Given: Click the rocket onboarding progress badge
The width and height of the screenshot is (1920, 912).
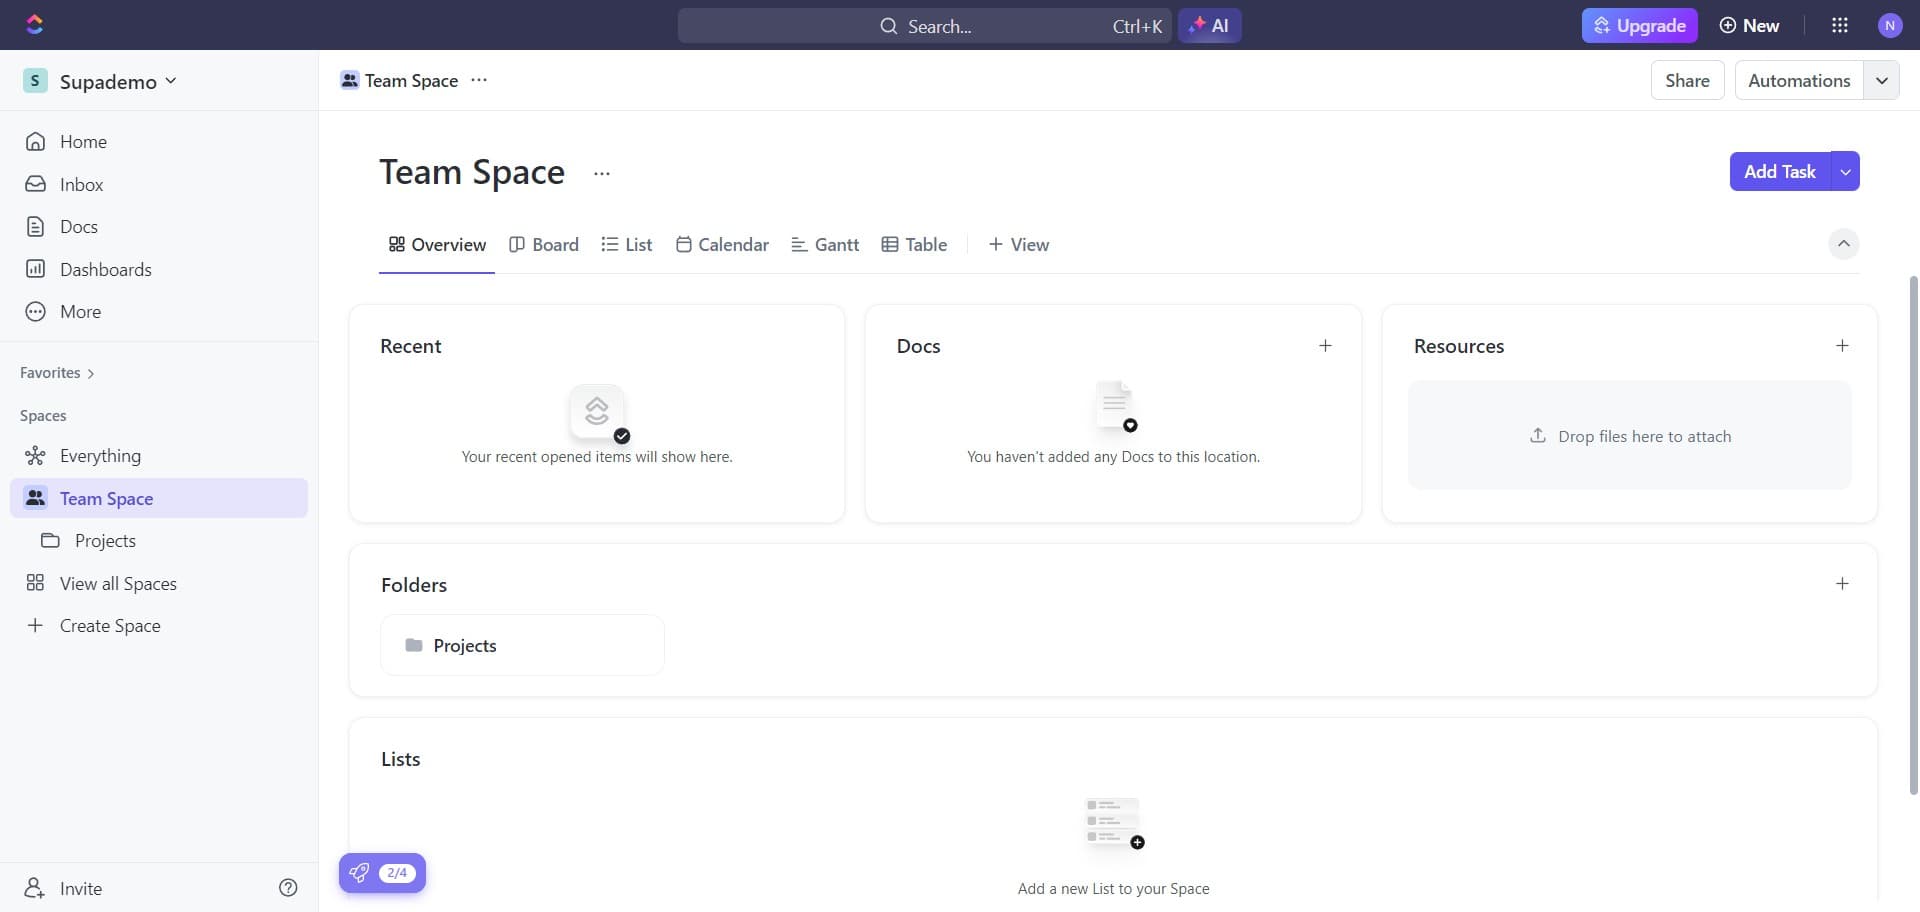Looking at the screenshot, I should (381, 872).
